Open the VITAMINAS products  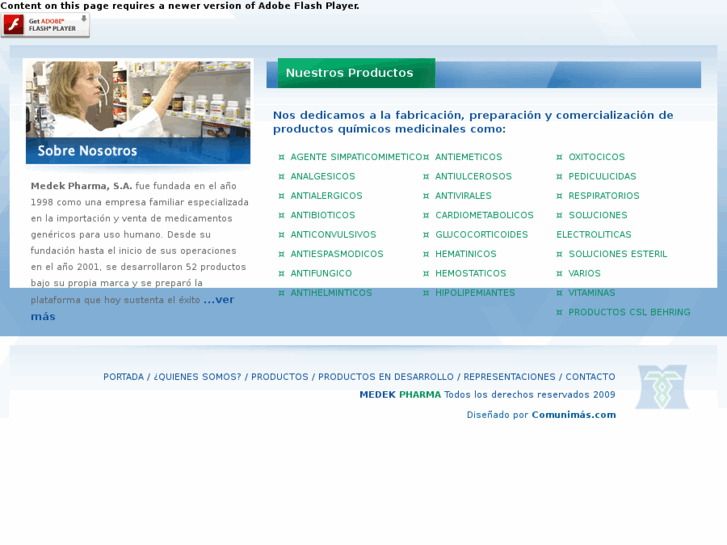592,293
